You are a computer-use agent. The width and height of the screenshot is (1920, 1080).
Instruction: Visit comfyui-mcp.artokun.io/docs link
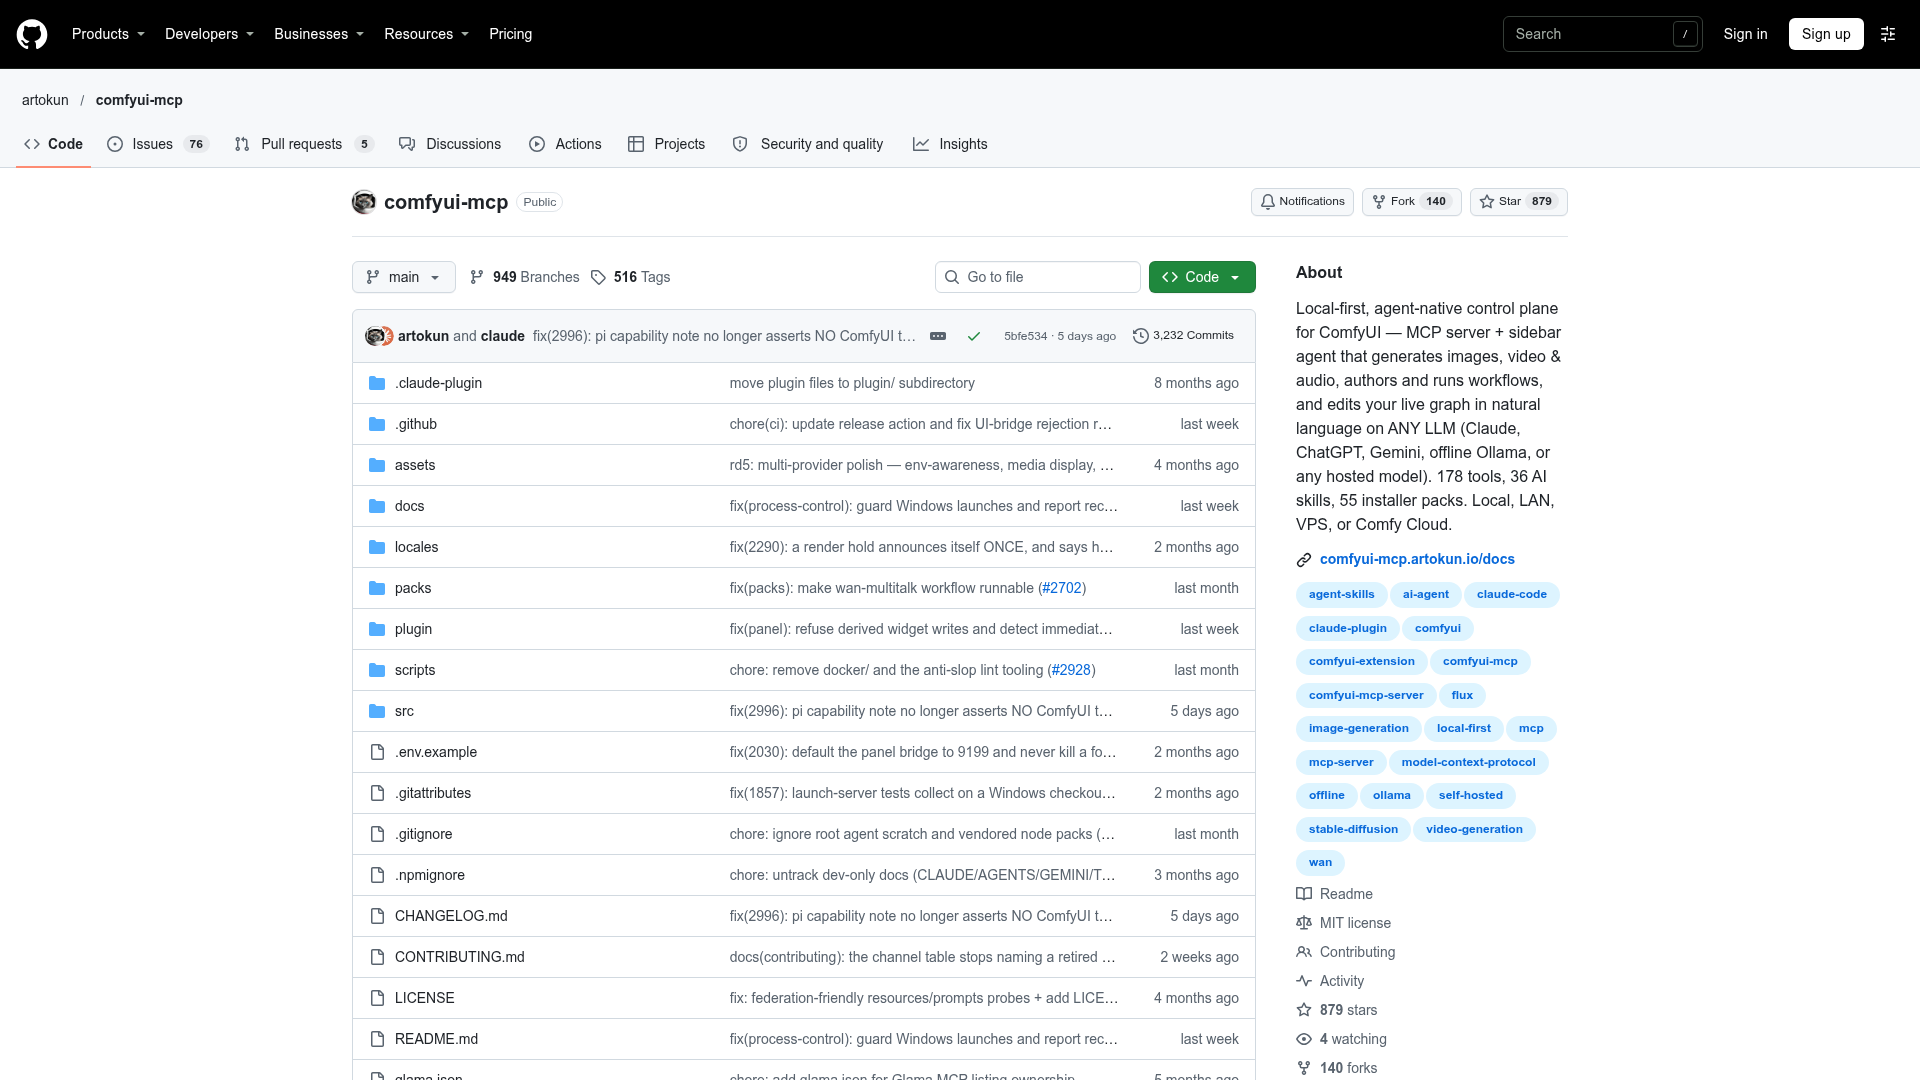[1417, 559]
